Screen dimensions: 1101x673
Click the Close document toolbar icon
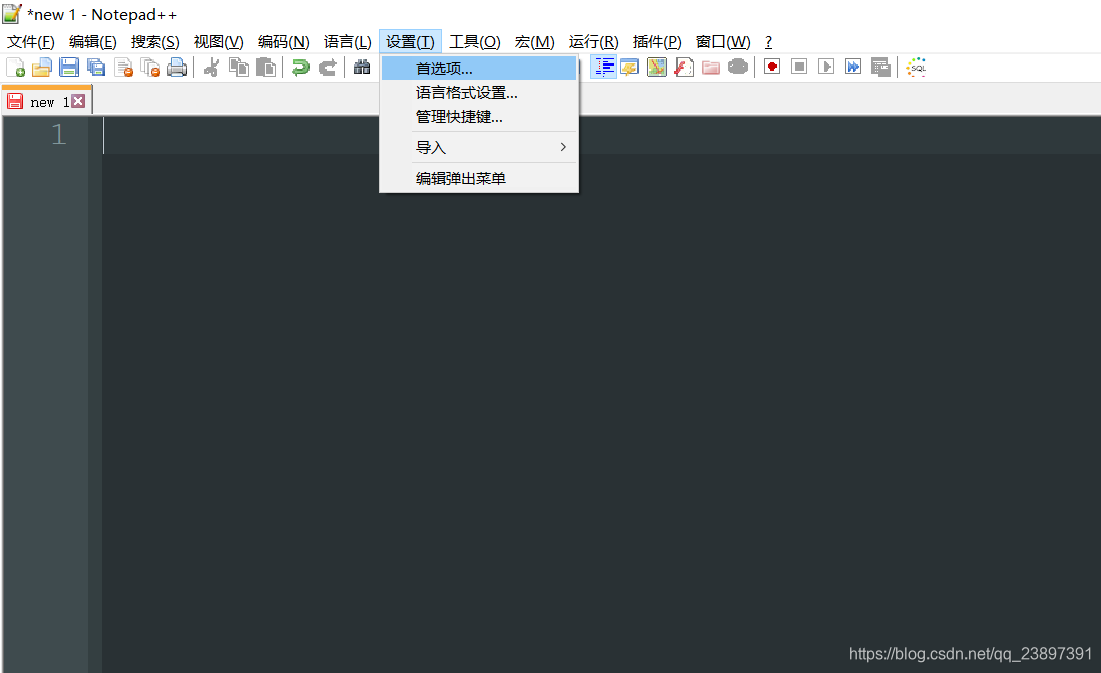[124, 67]
